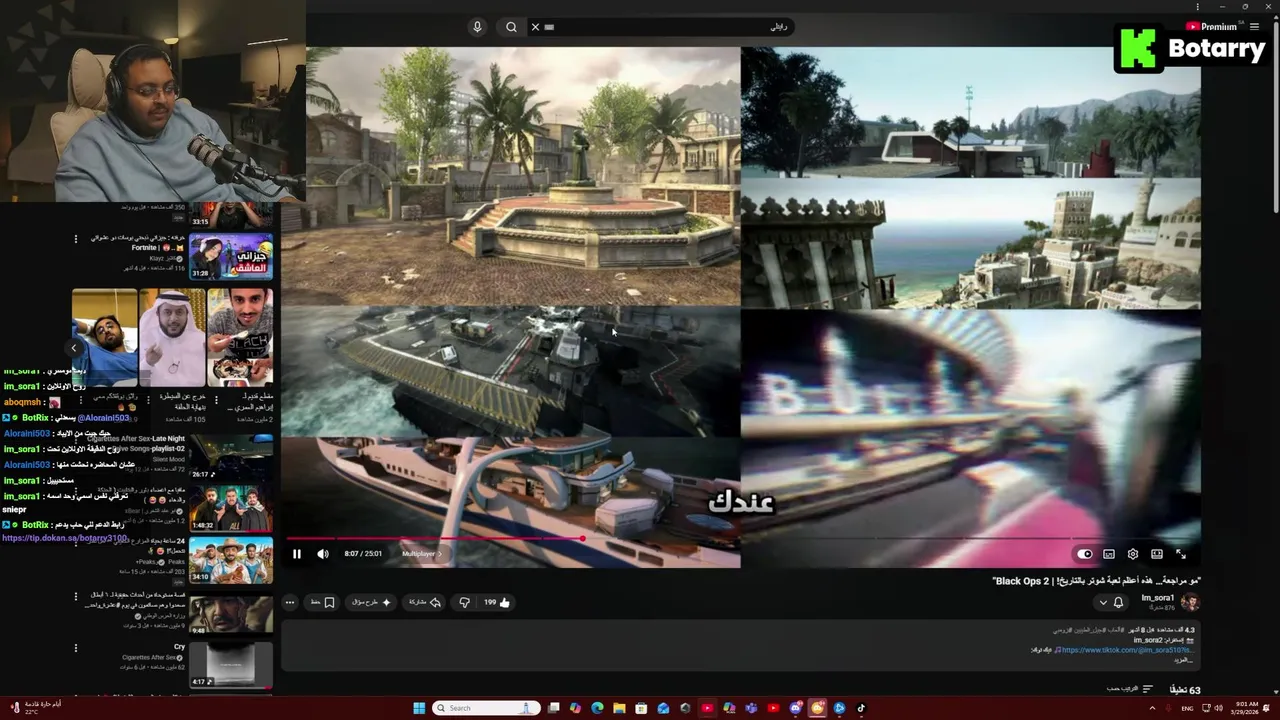Screen dimensions: 1280x720
Task: Open recommended video thumbnail 1:48:32
Action: [x=231, y=508]
